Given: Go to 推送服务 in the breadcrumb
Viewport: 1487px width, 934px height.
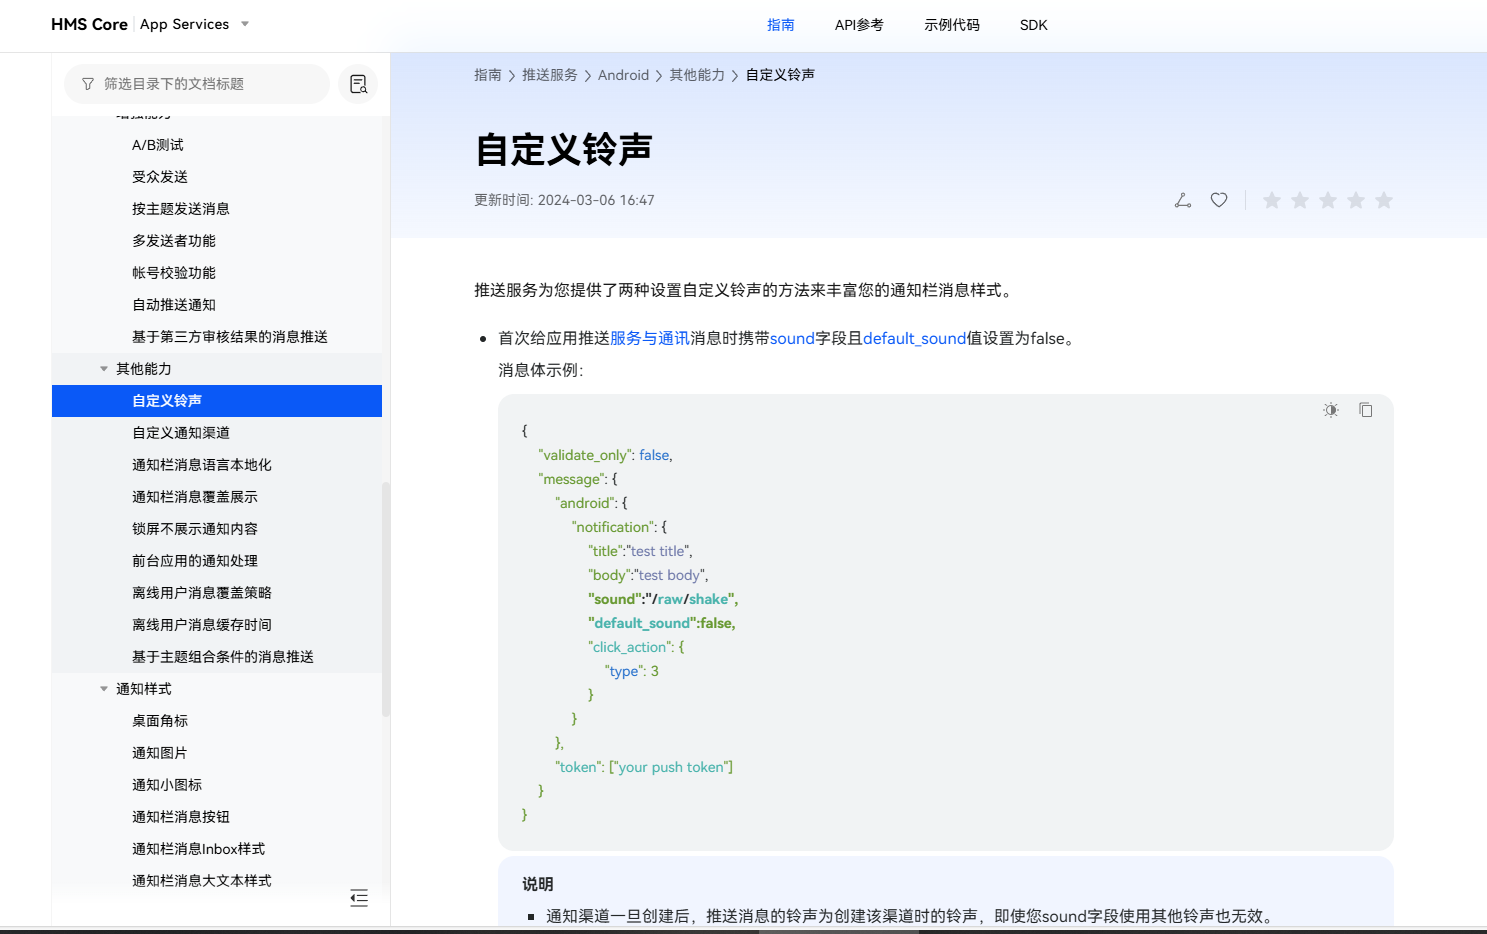Looking at the screenshot, I should 550,75.
